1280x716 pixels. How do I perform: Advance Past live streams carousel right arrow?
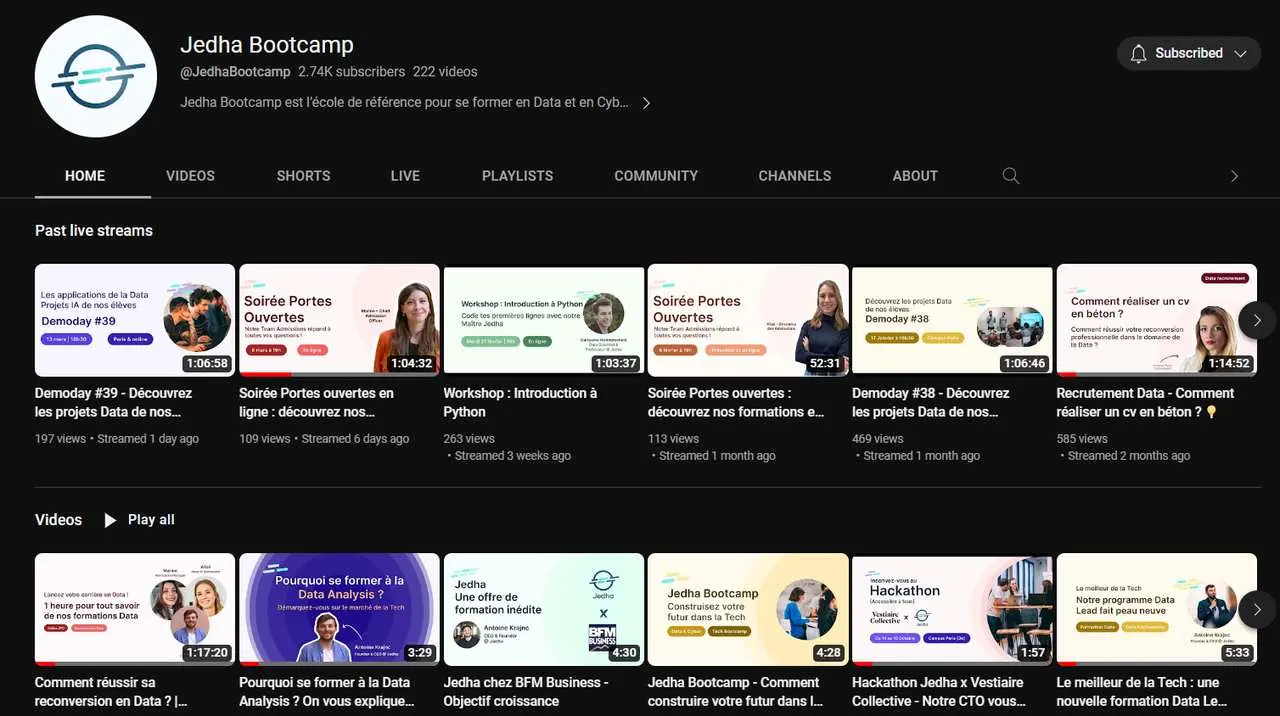point(1257,320)
